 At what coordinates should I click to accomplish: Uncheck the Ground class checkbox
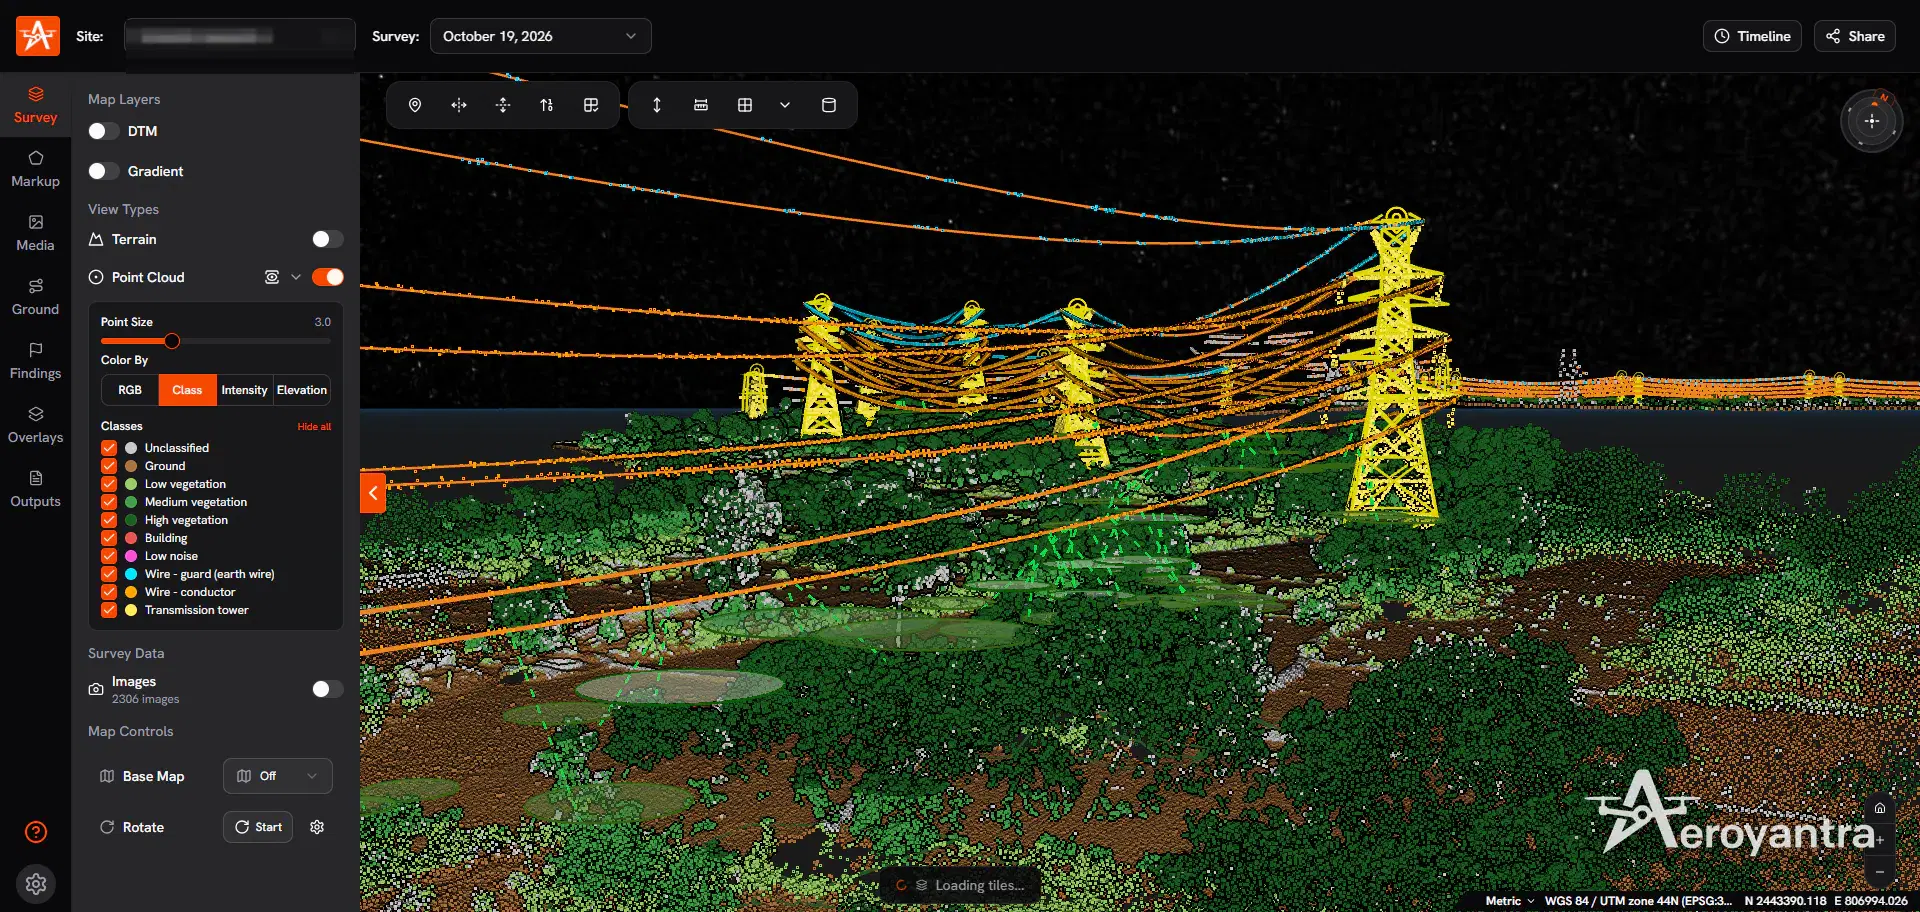109,466
